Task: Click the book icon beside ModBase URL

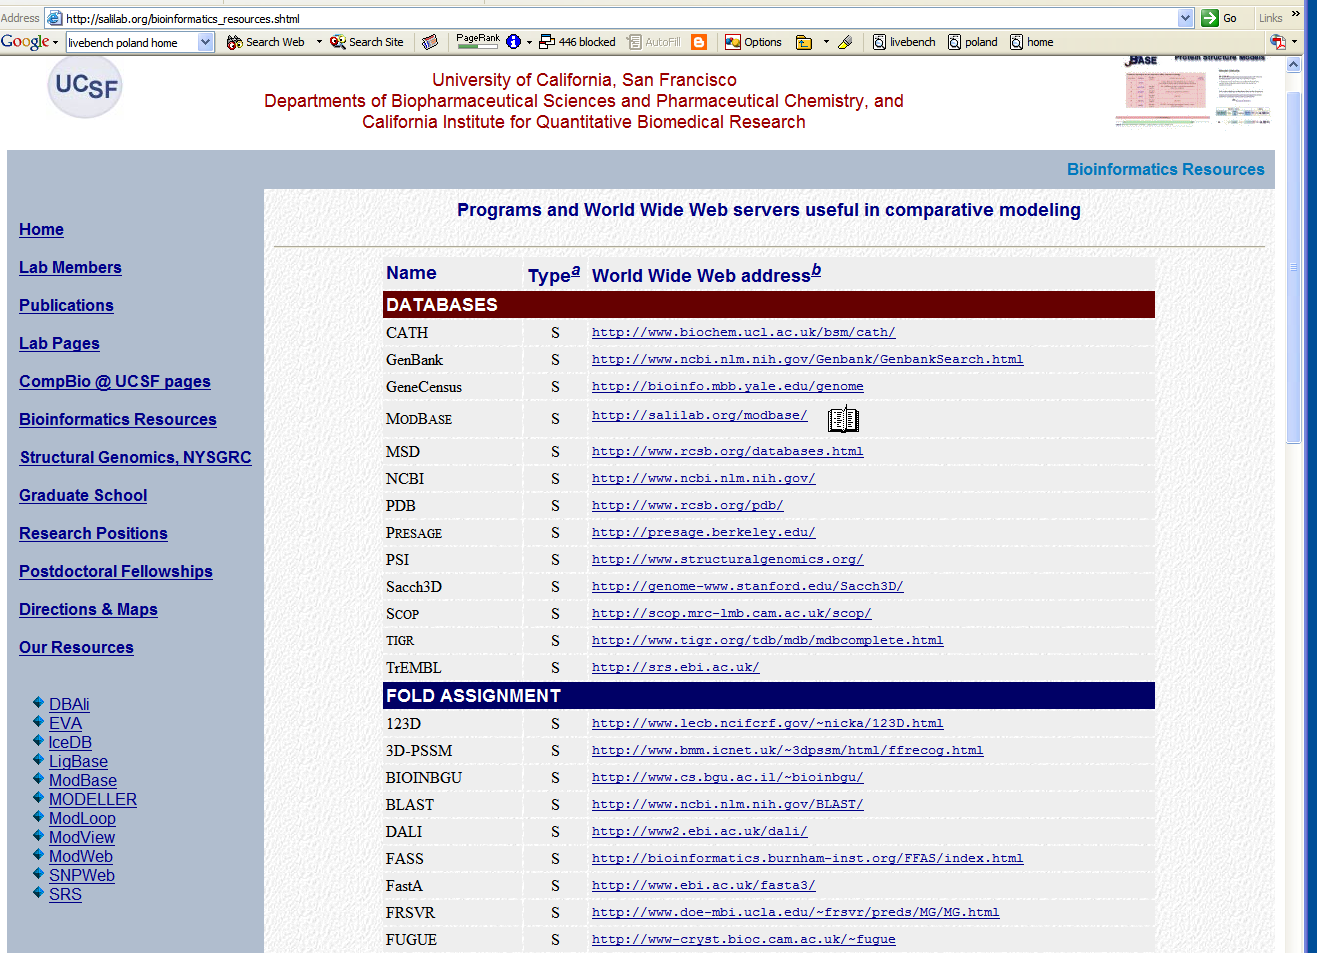Action: click(x=843, y=419)
